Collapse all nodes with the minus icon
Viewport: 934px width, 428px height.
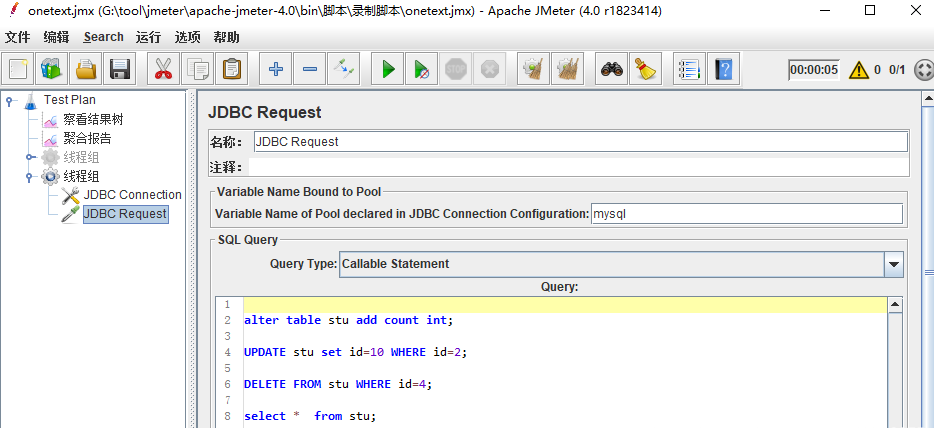pos(310,69)
